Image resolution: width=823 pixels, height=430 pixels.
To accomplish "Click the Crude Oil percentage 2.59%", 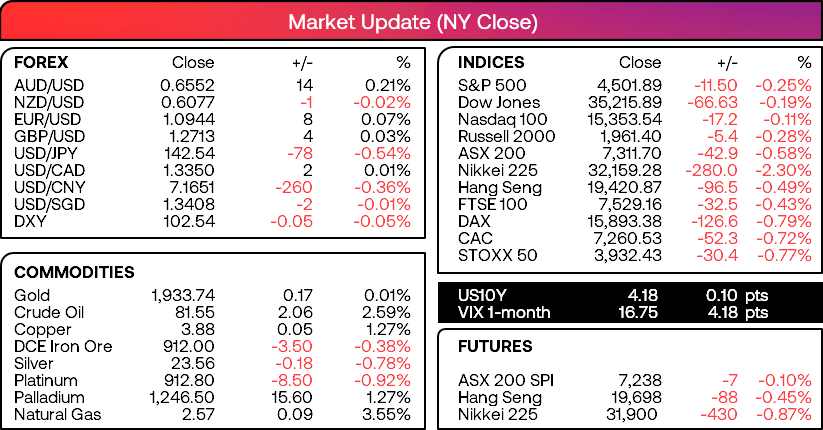I will coord(386,312).
